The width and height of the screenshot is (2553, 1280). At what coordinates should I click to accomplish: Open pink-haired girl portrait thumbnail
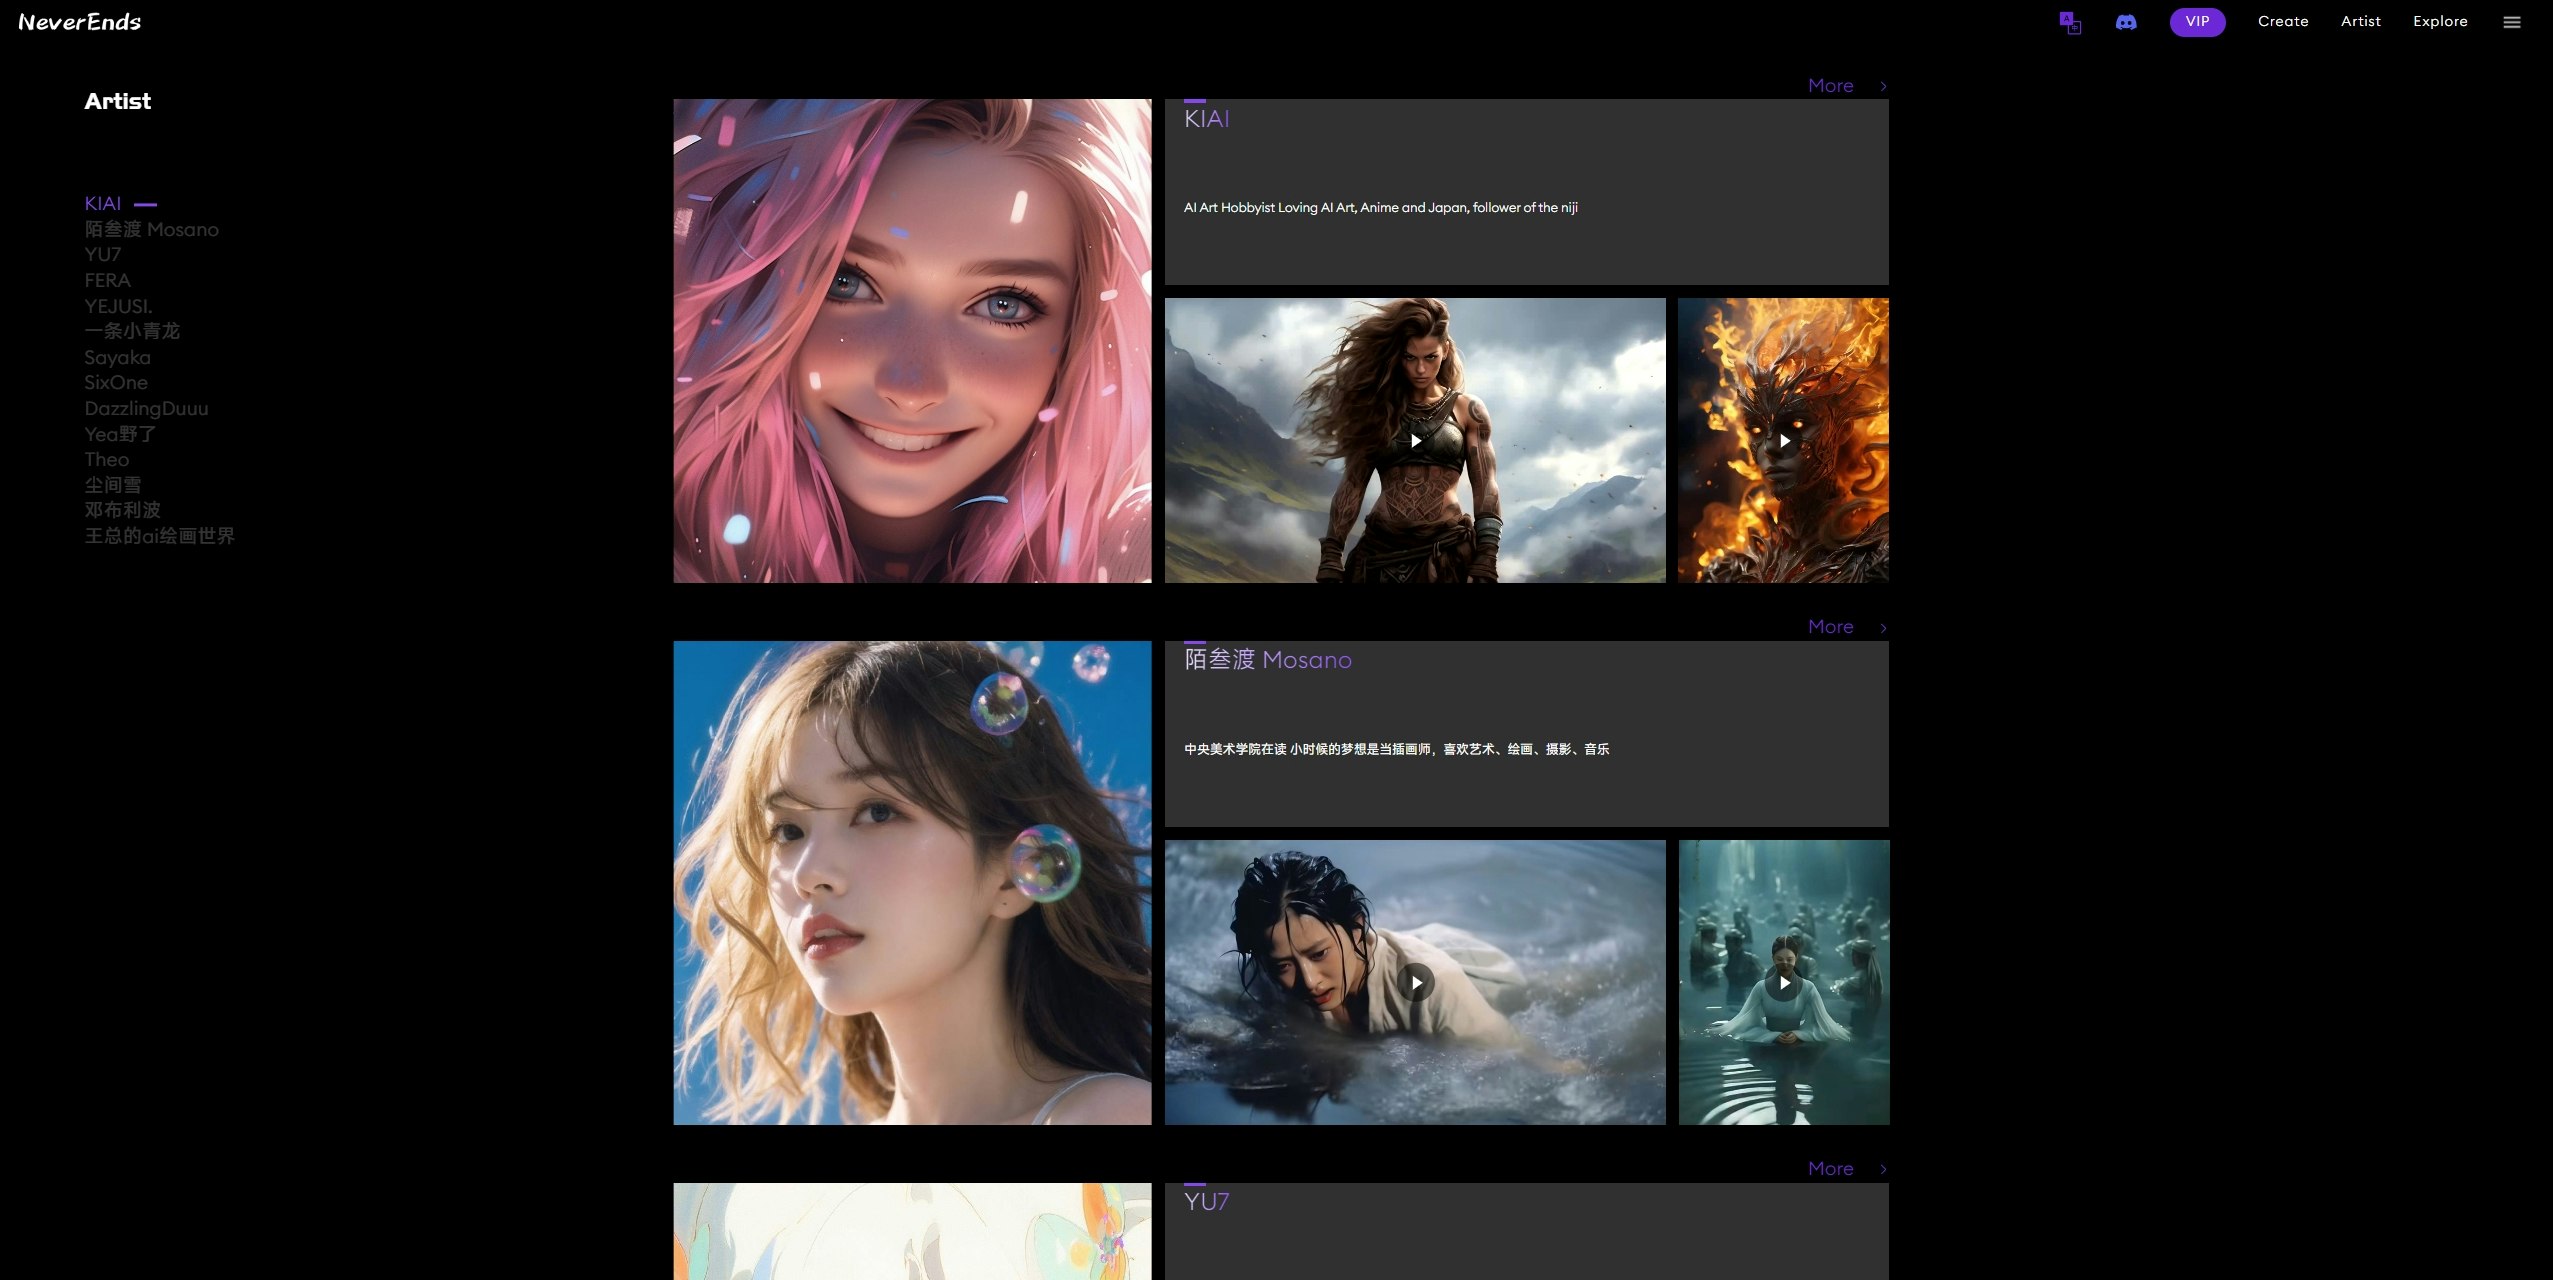click(x=912, y=341)
